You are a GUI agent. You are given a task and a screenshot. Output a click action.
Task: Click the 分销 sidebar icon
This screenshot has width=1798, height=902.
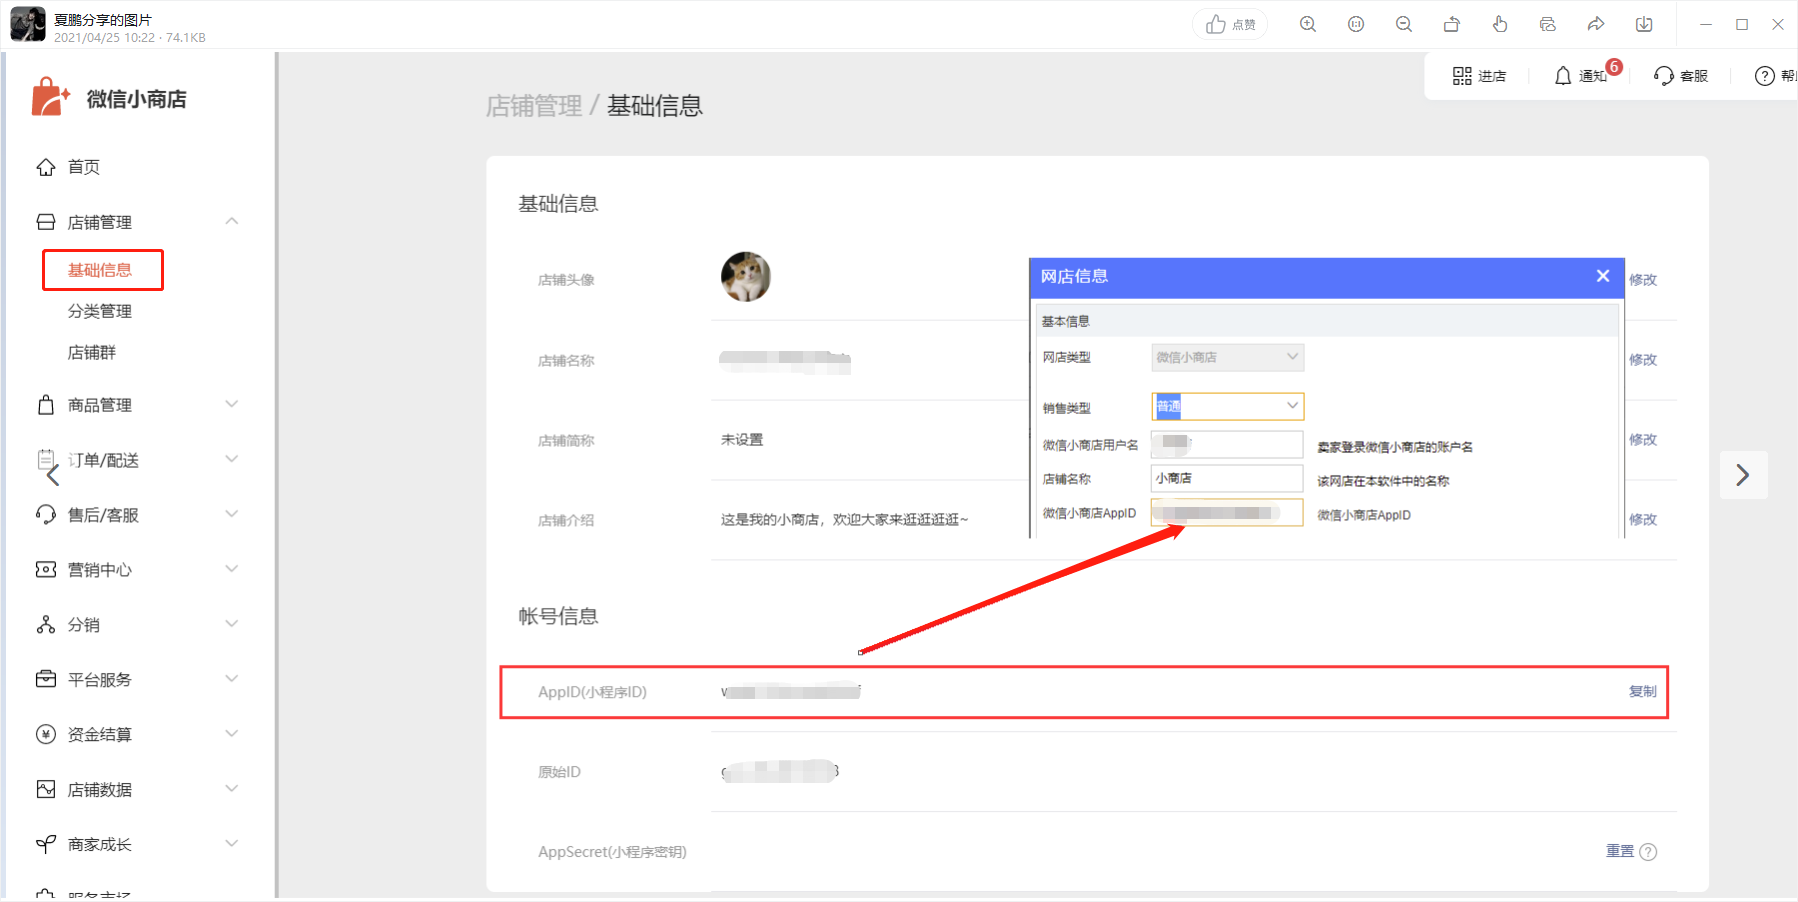pos(46,624)
